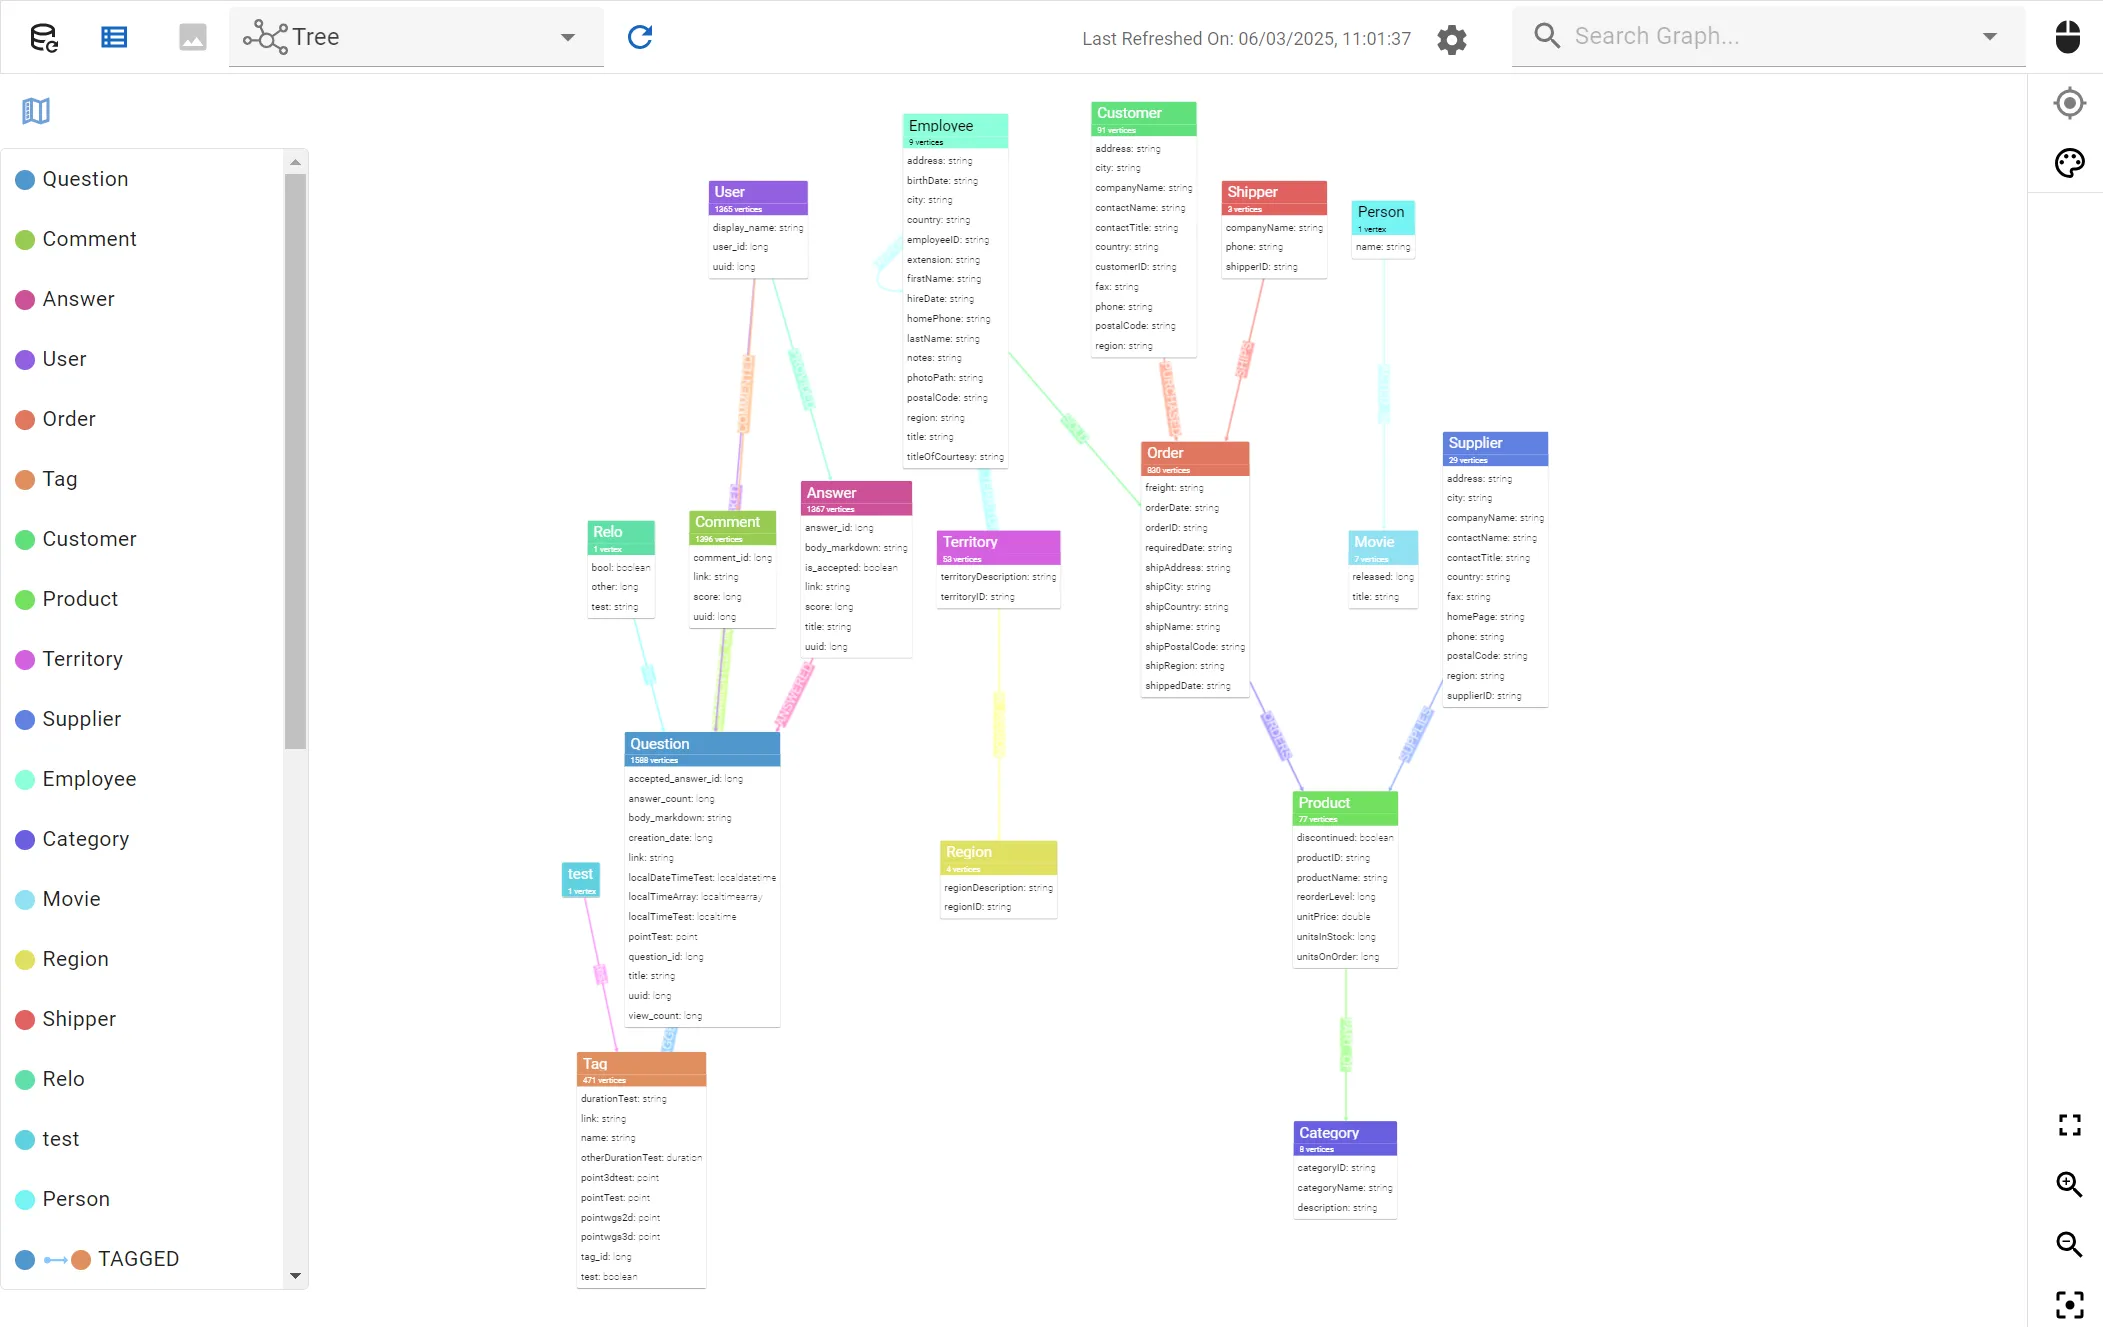The width and height of the screenshot is (2103, 1327).
Task: Click the Territory node header in graph
Action: click(999, 548)
